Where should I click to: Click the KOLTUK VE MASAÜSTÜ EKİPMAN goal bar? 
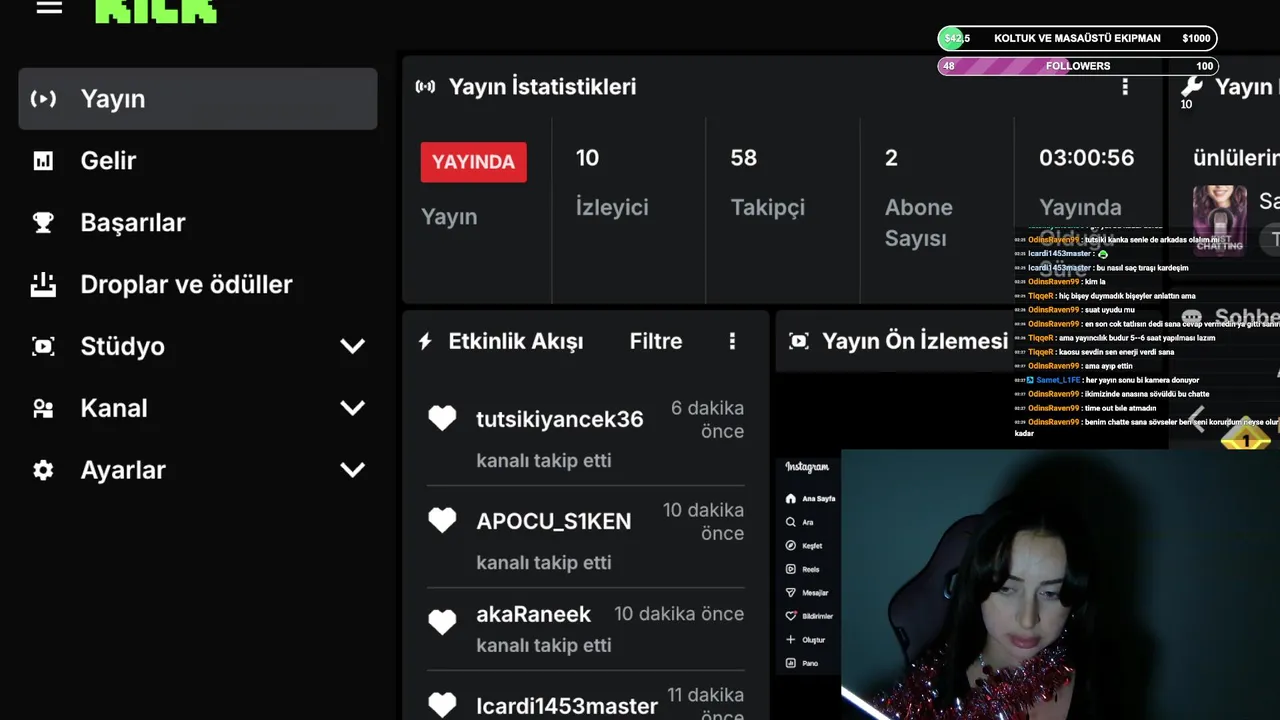[1077, 38]
